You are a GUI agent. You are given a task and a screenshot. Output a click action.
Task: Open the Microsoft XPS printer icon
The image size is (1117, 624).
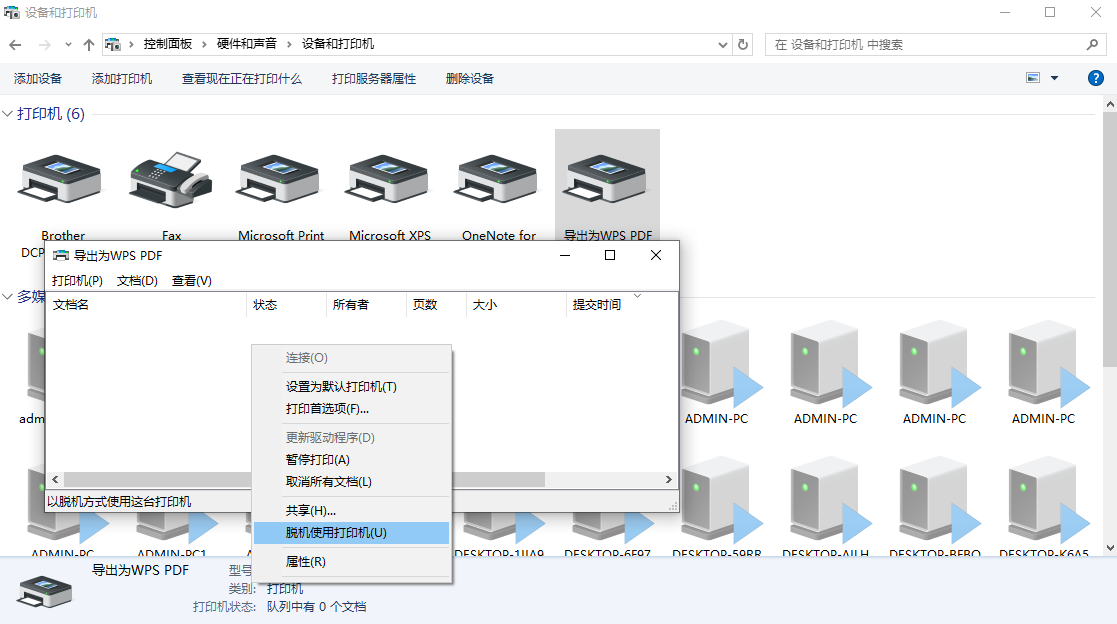[x=386, y=180]
